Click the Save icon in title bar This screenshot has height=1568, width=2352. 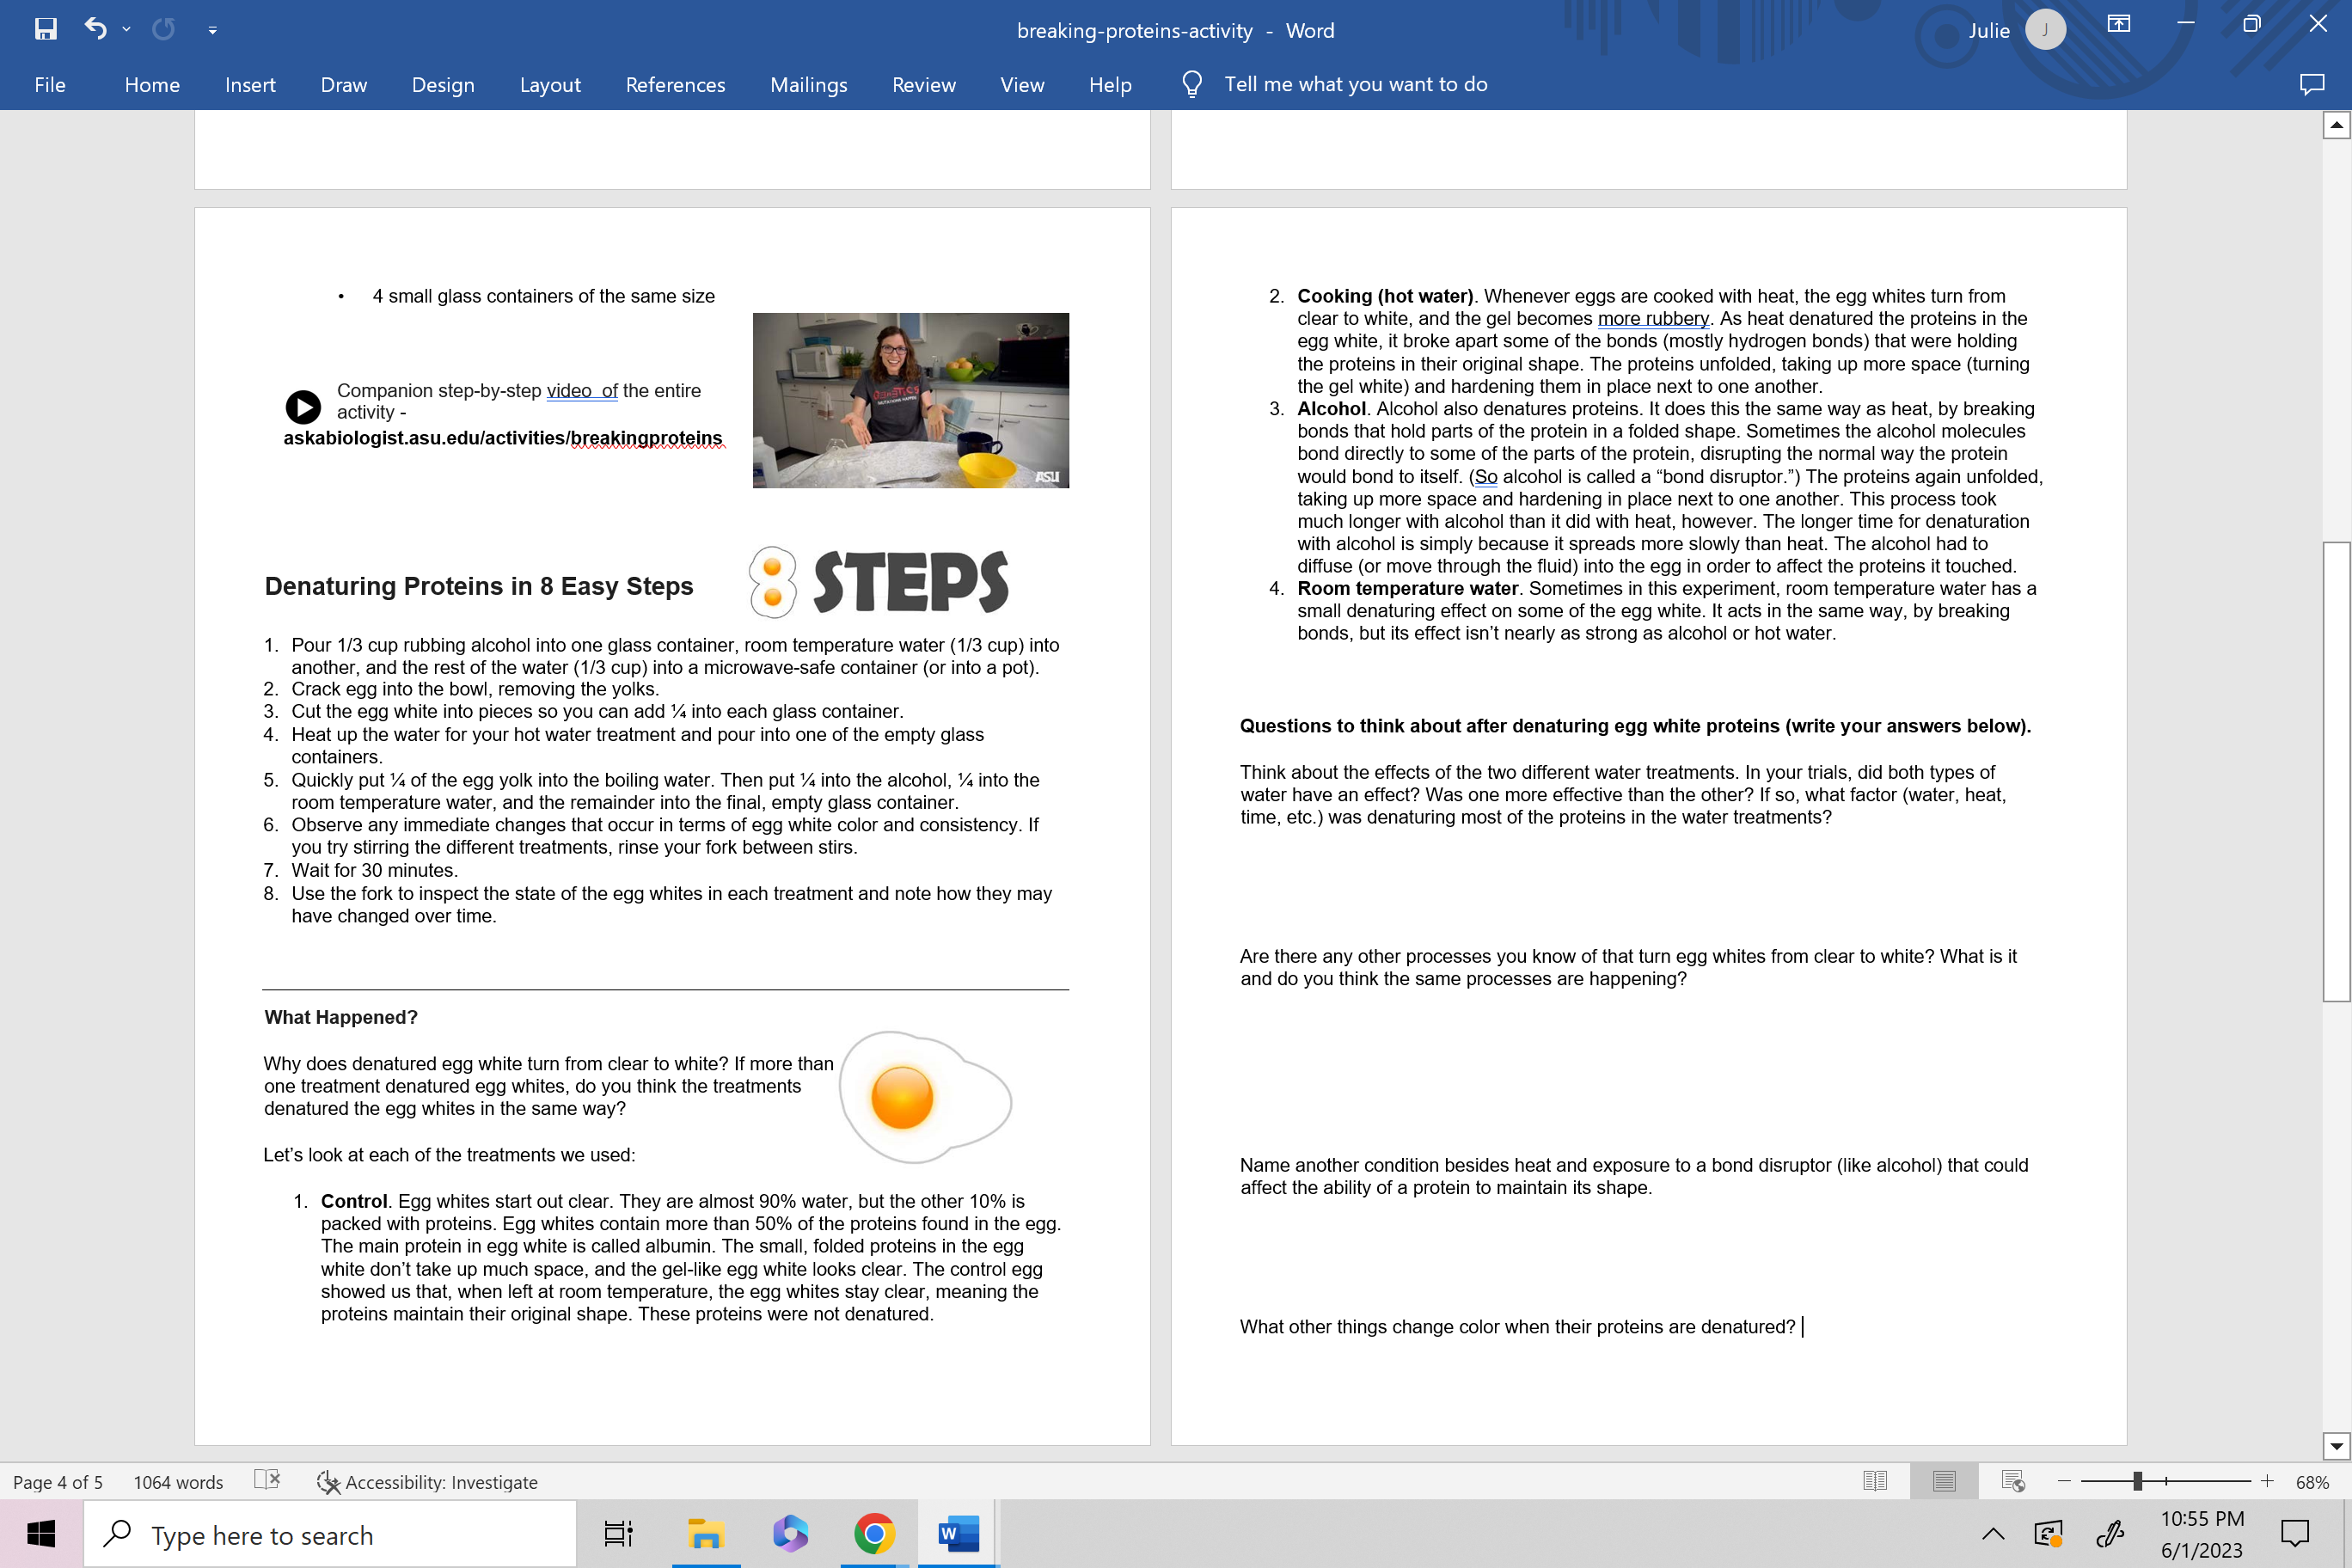46,29
